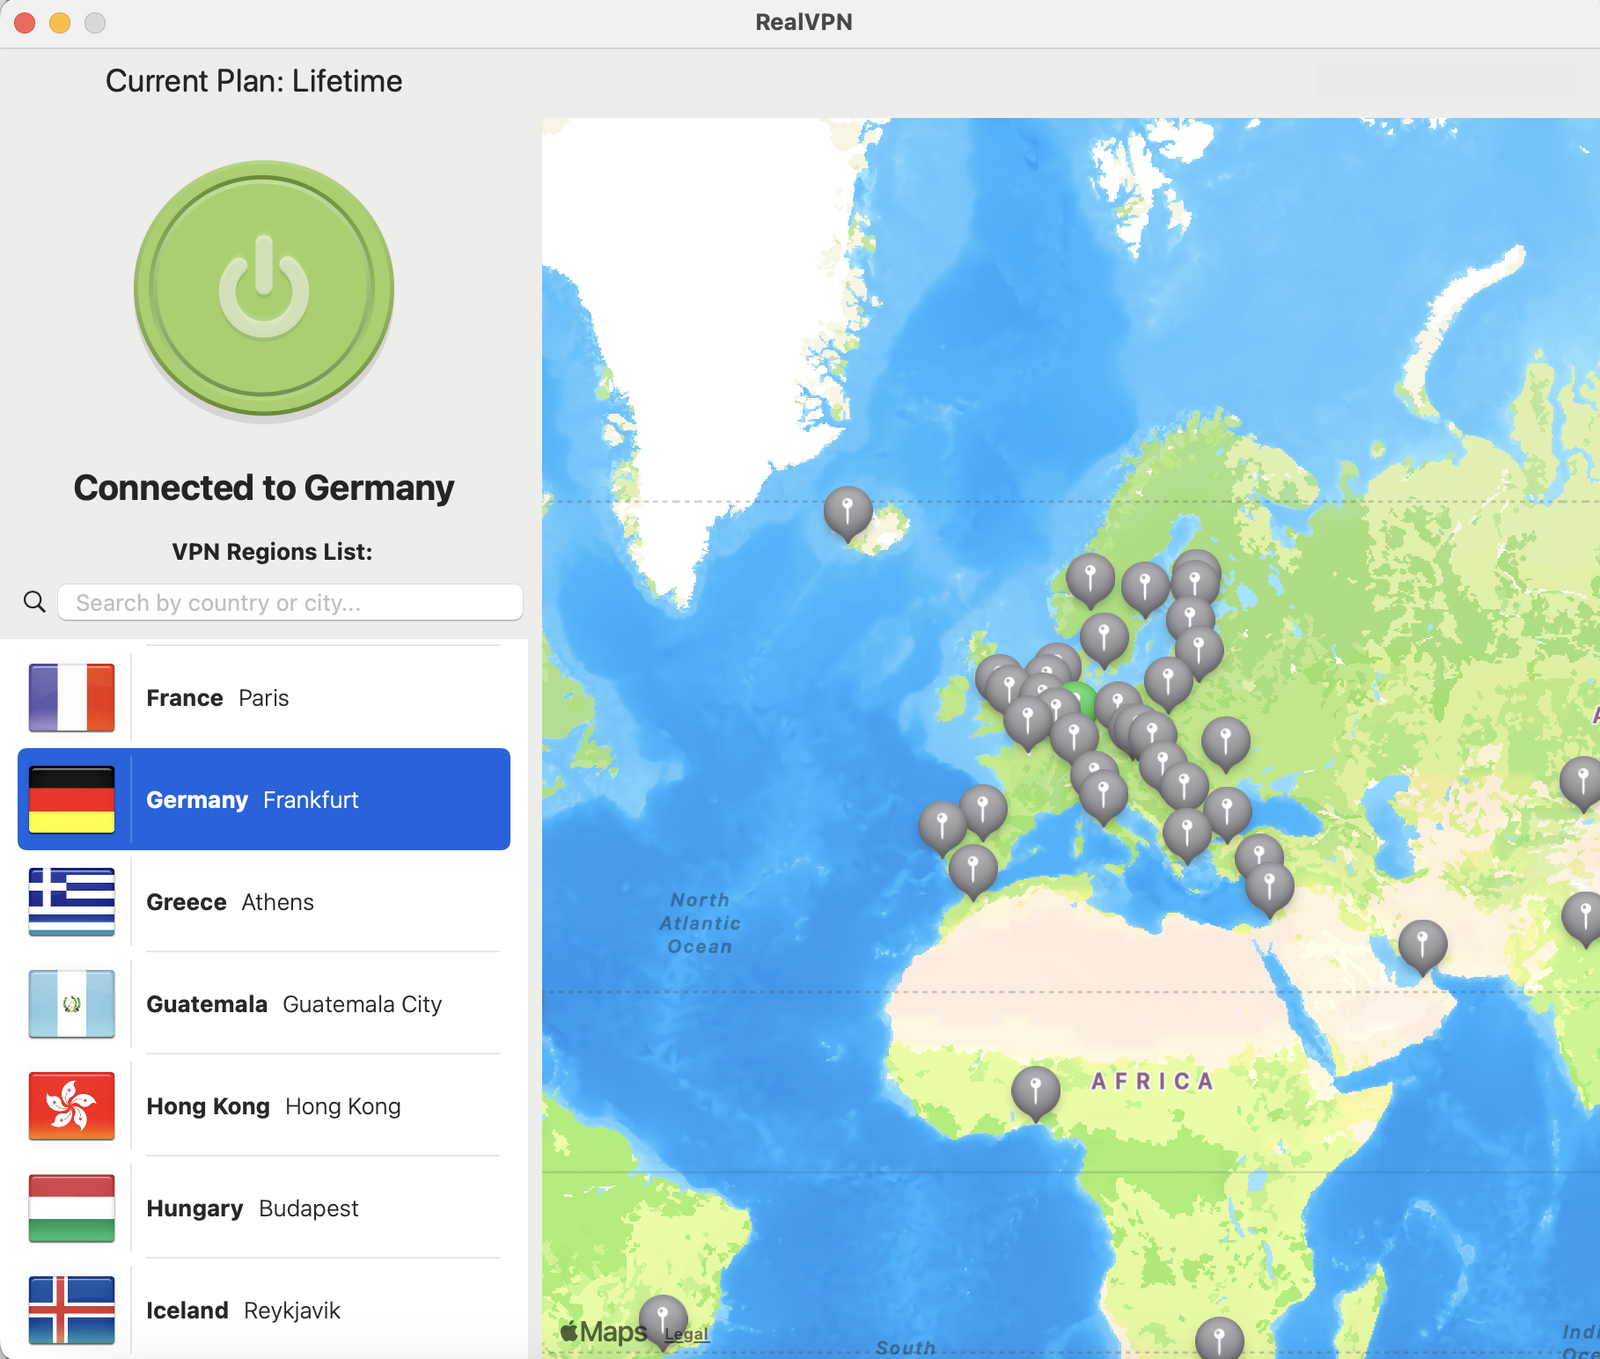Open the Legal link on the map
Screen dimensions: 1600x1359
[685, 1333]
